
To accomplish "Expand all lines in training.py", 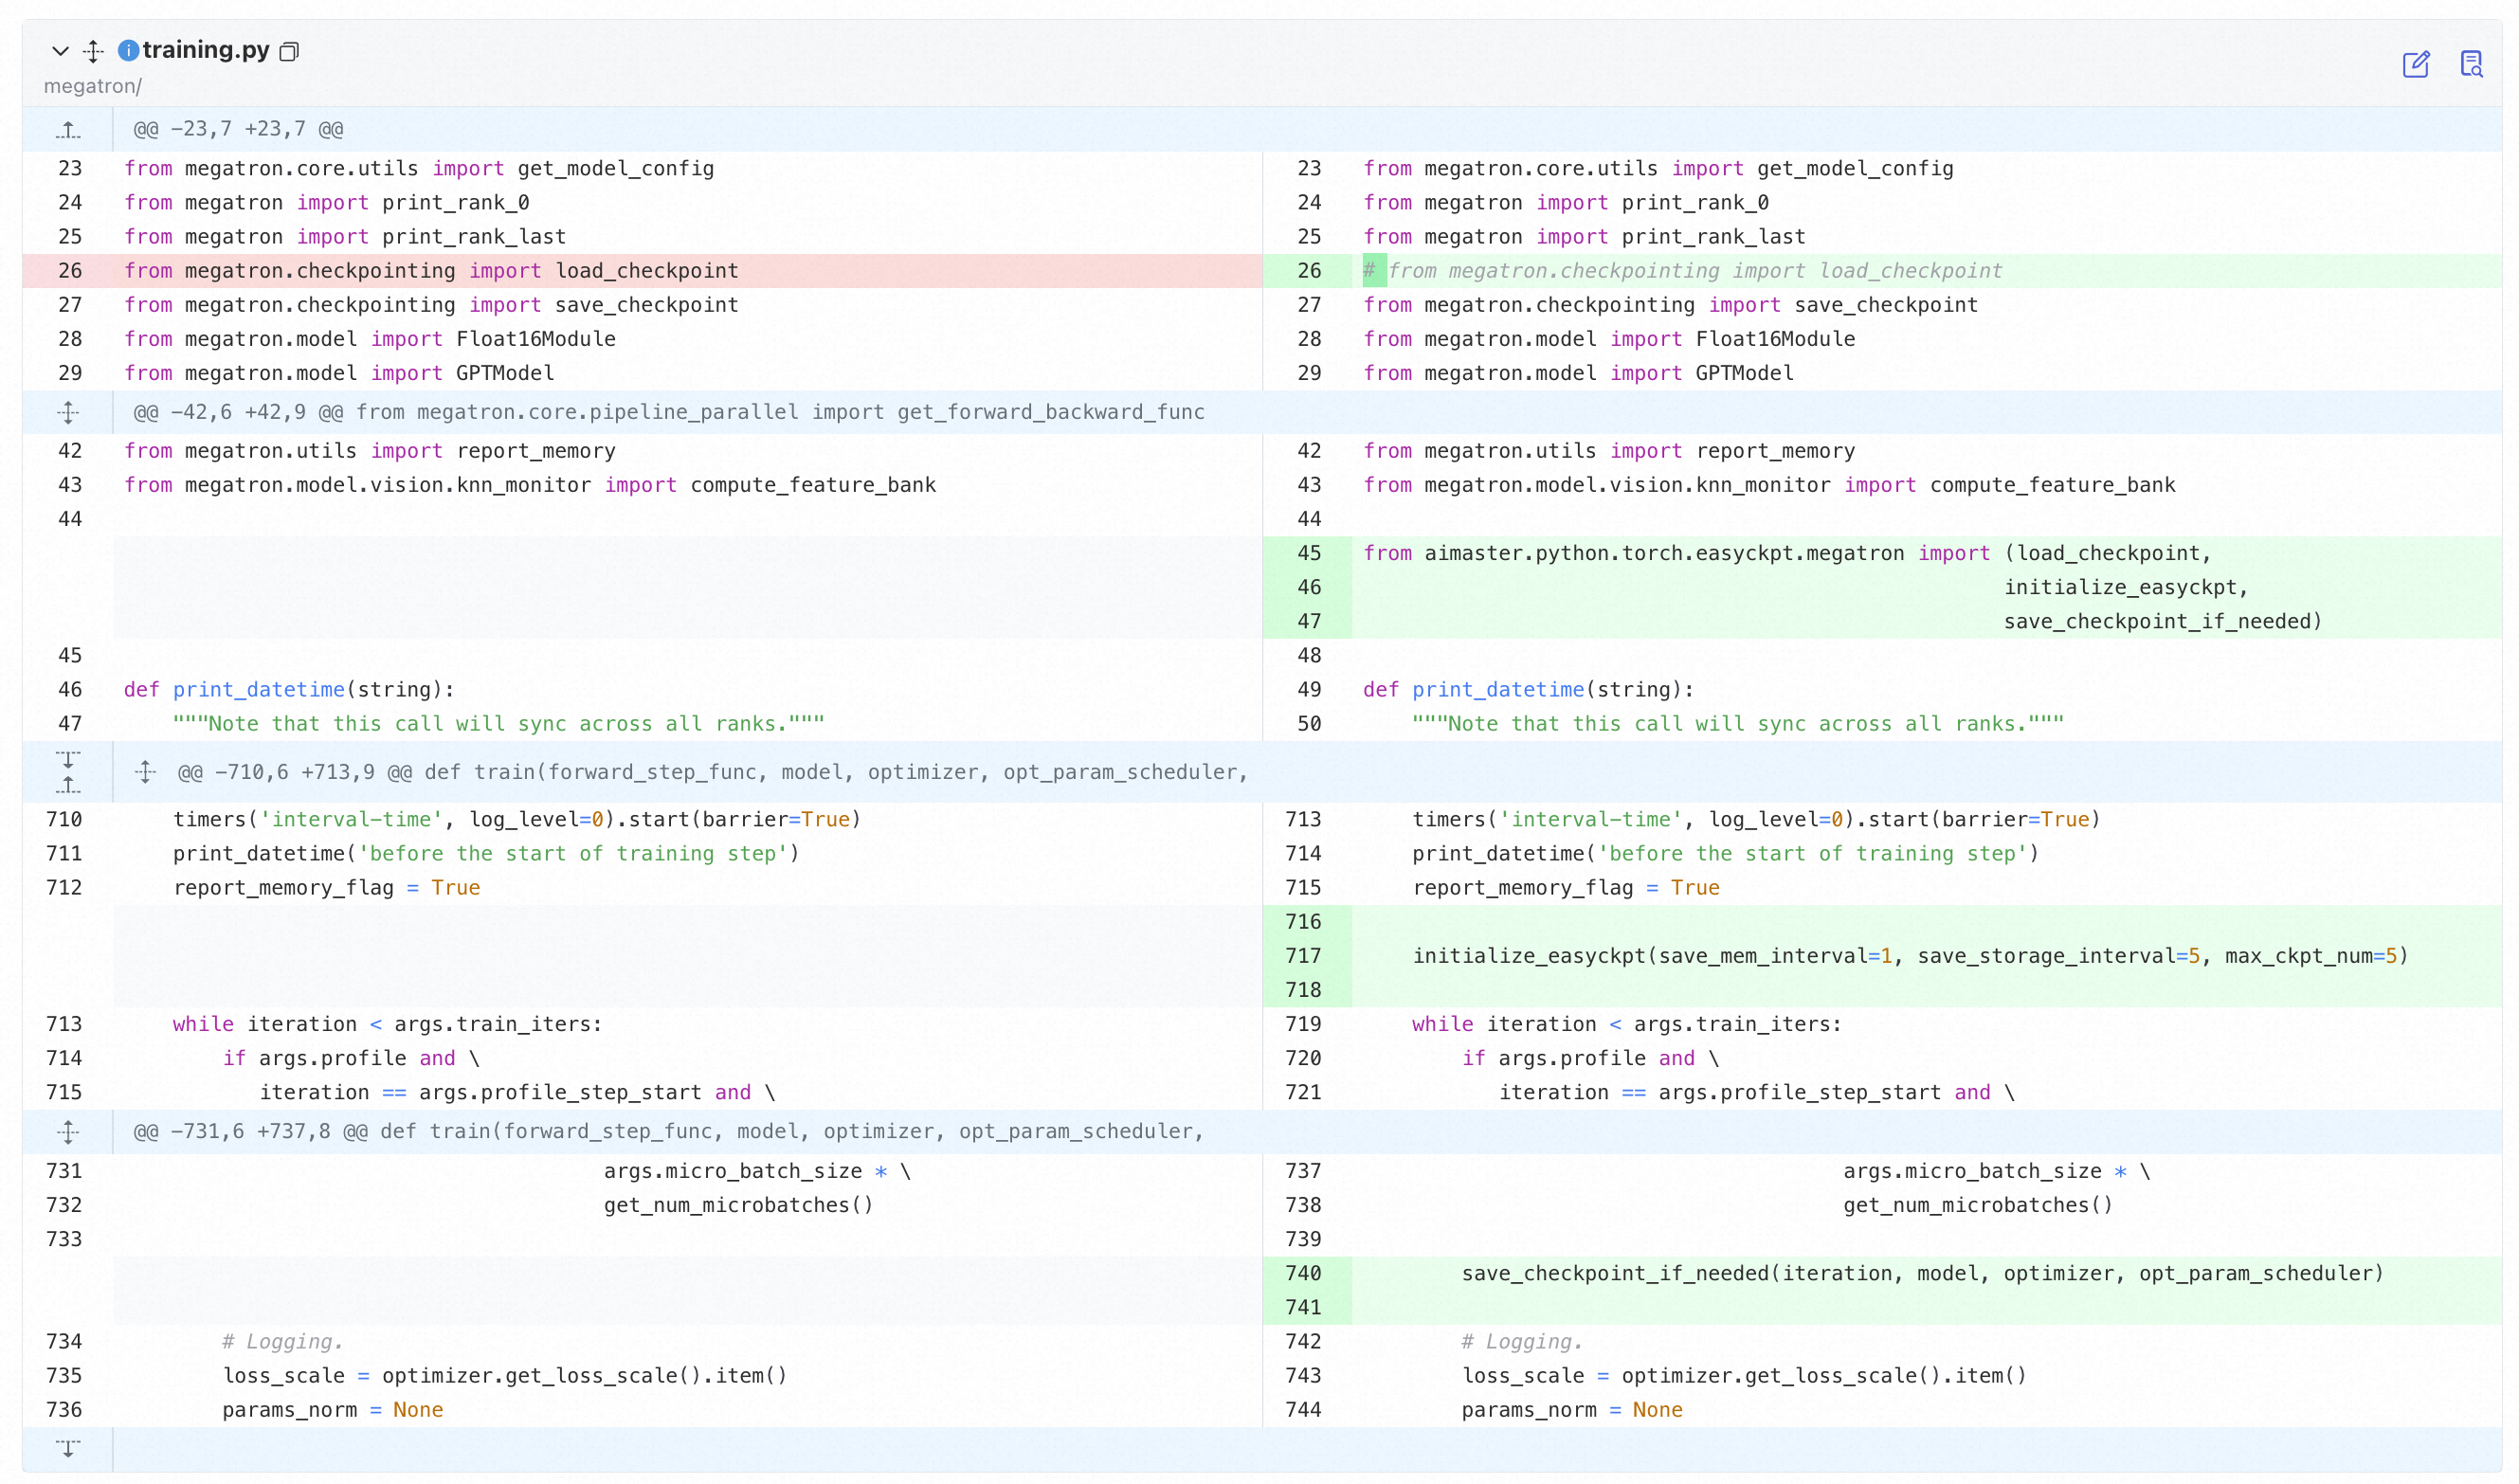I will click(x=93, y=50).
